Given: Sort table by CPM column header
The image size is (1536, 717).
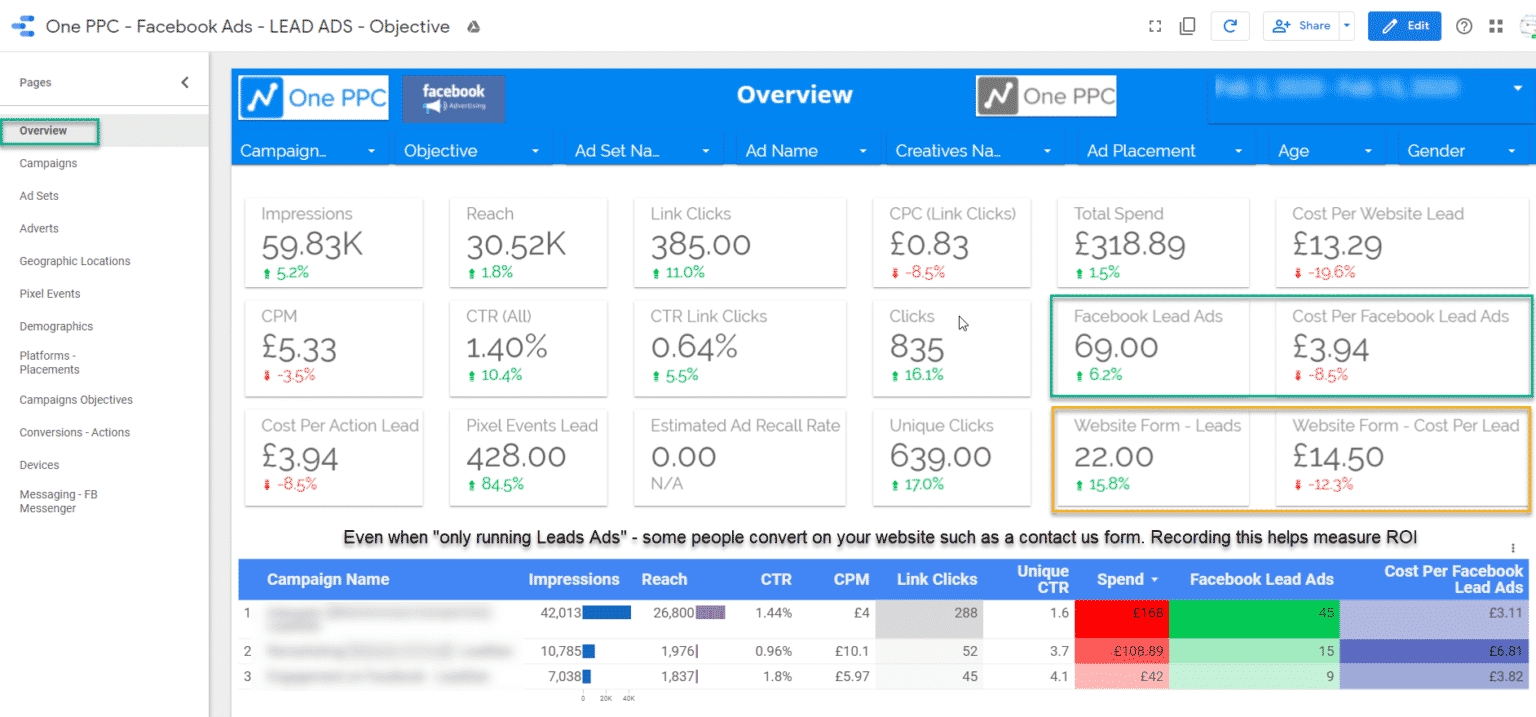Looking at the screenshot, I should [x=852, y=580].
